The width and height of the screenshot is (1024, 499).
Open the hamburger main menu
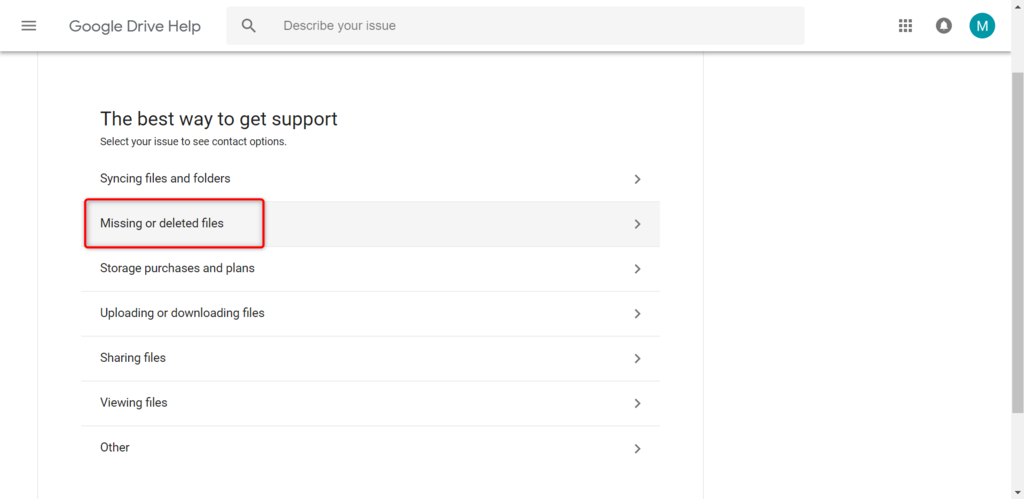(28, 26)
